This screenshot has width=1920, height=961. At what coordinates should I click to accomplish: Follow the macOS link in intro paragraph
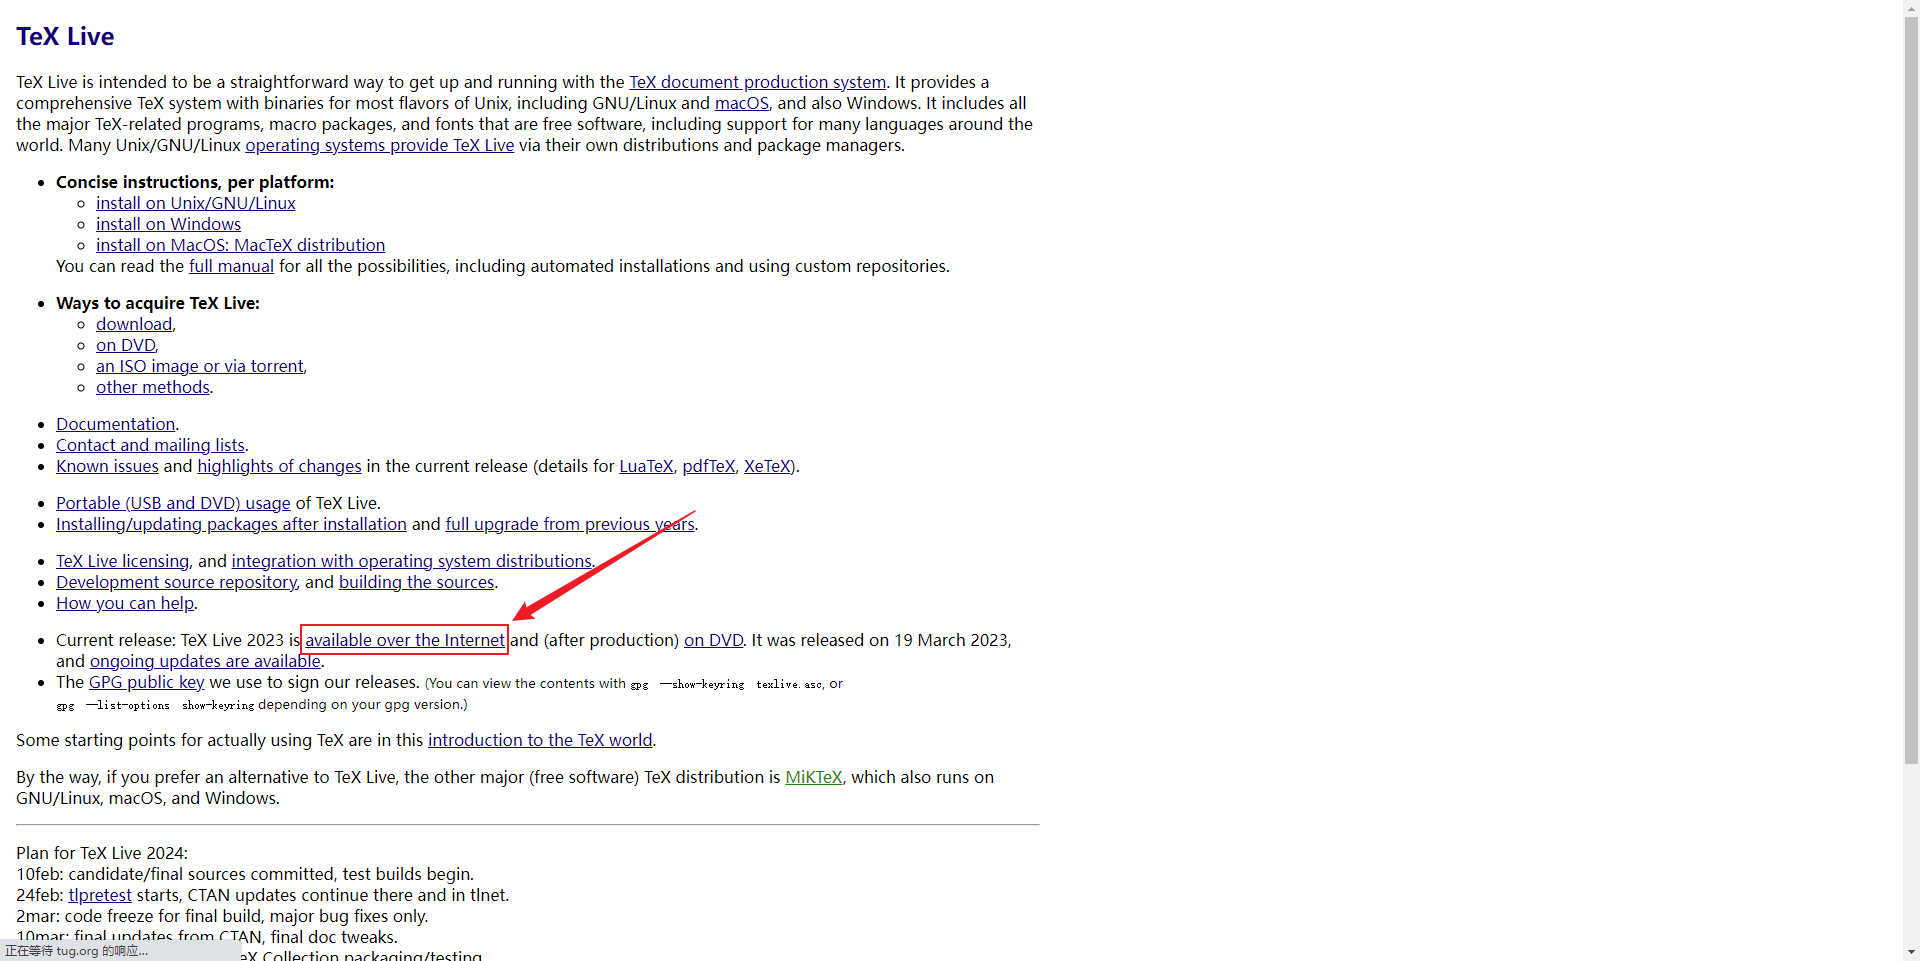coord(742,103)
